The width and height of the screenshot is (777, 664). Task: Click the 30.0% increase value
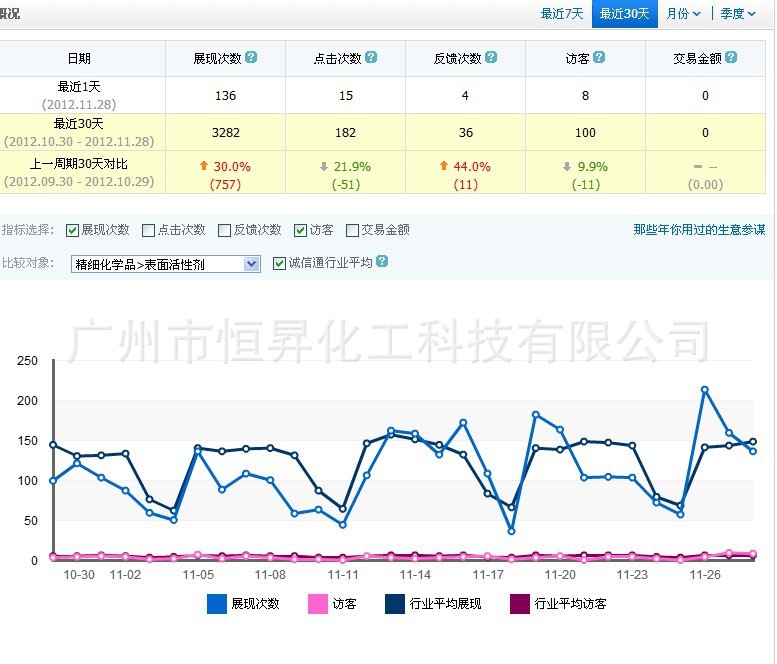pyautogui.click(x=232, y=166)
